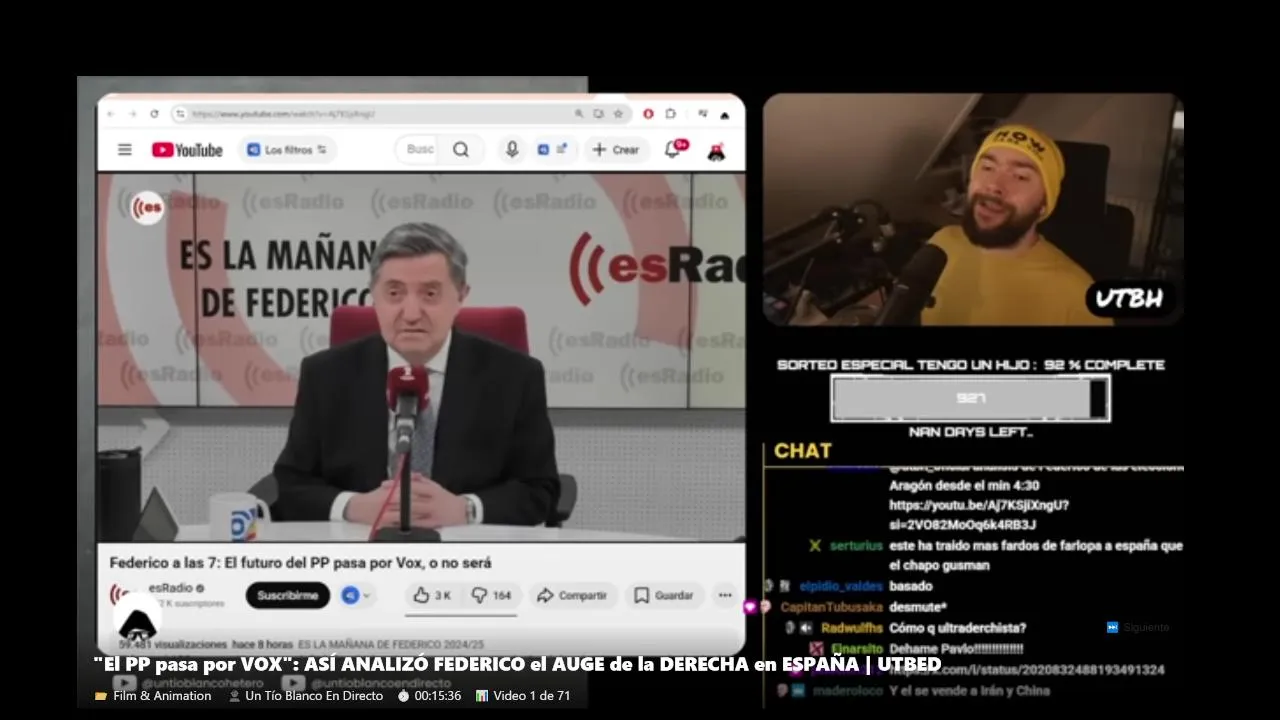Save the video with Guardar
The width and height of the screenshot is (1280, 720).
point(664,595)
